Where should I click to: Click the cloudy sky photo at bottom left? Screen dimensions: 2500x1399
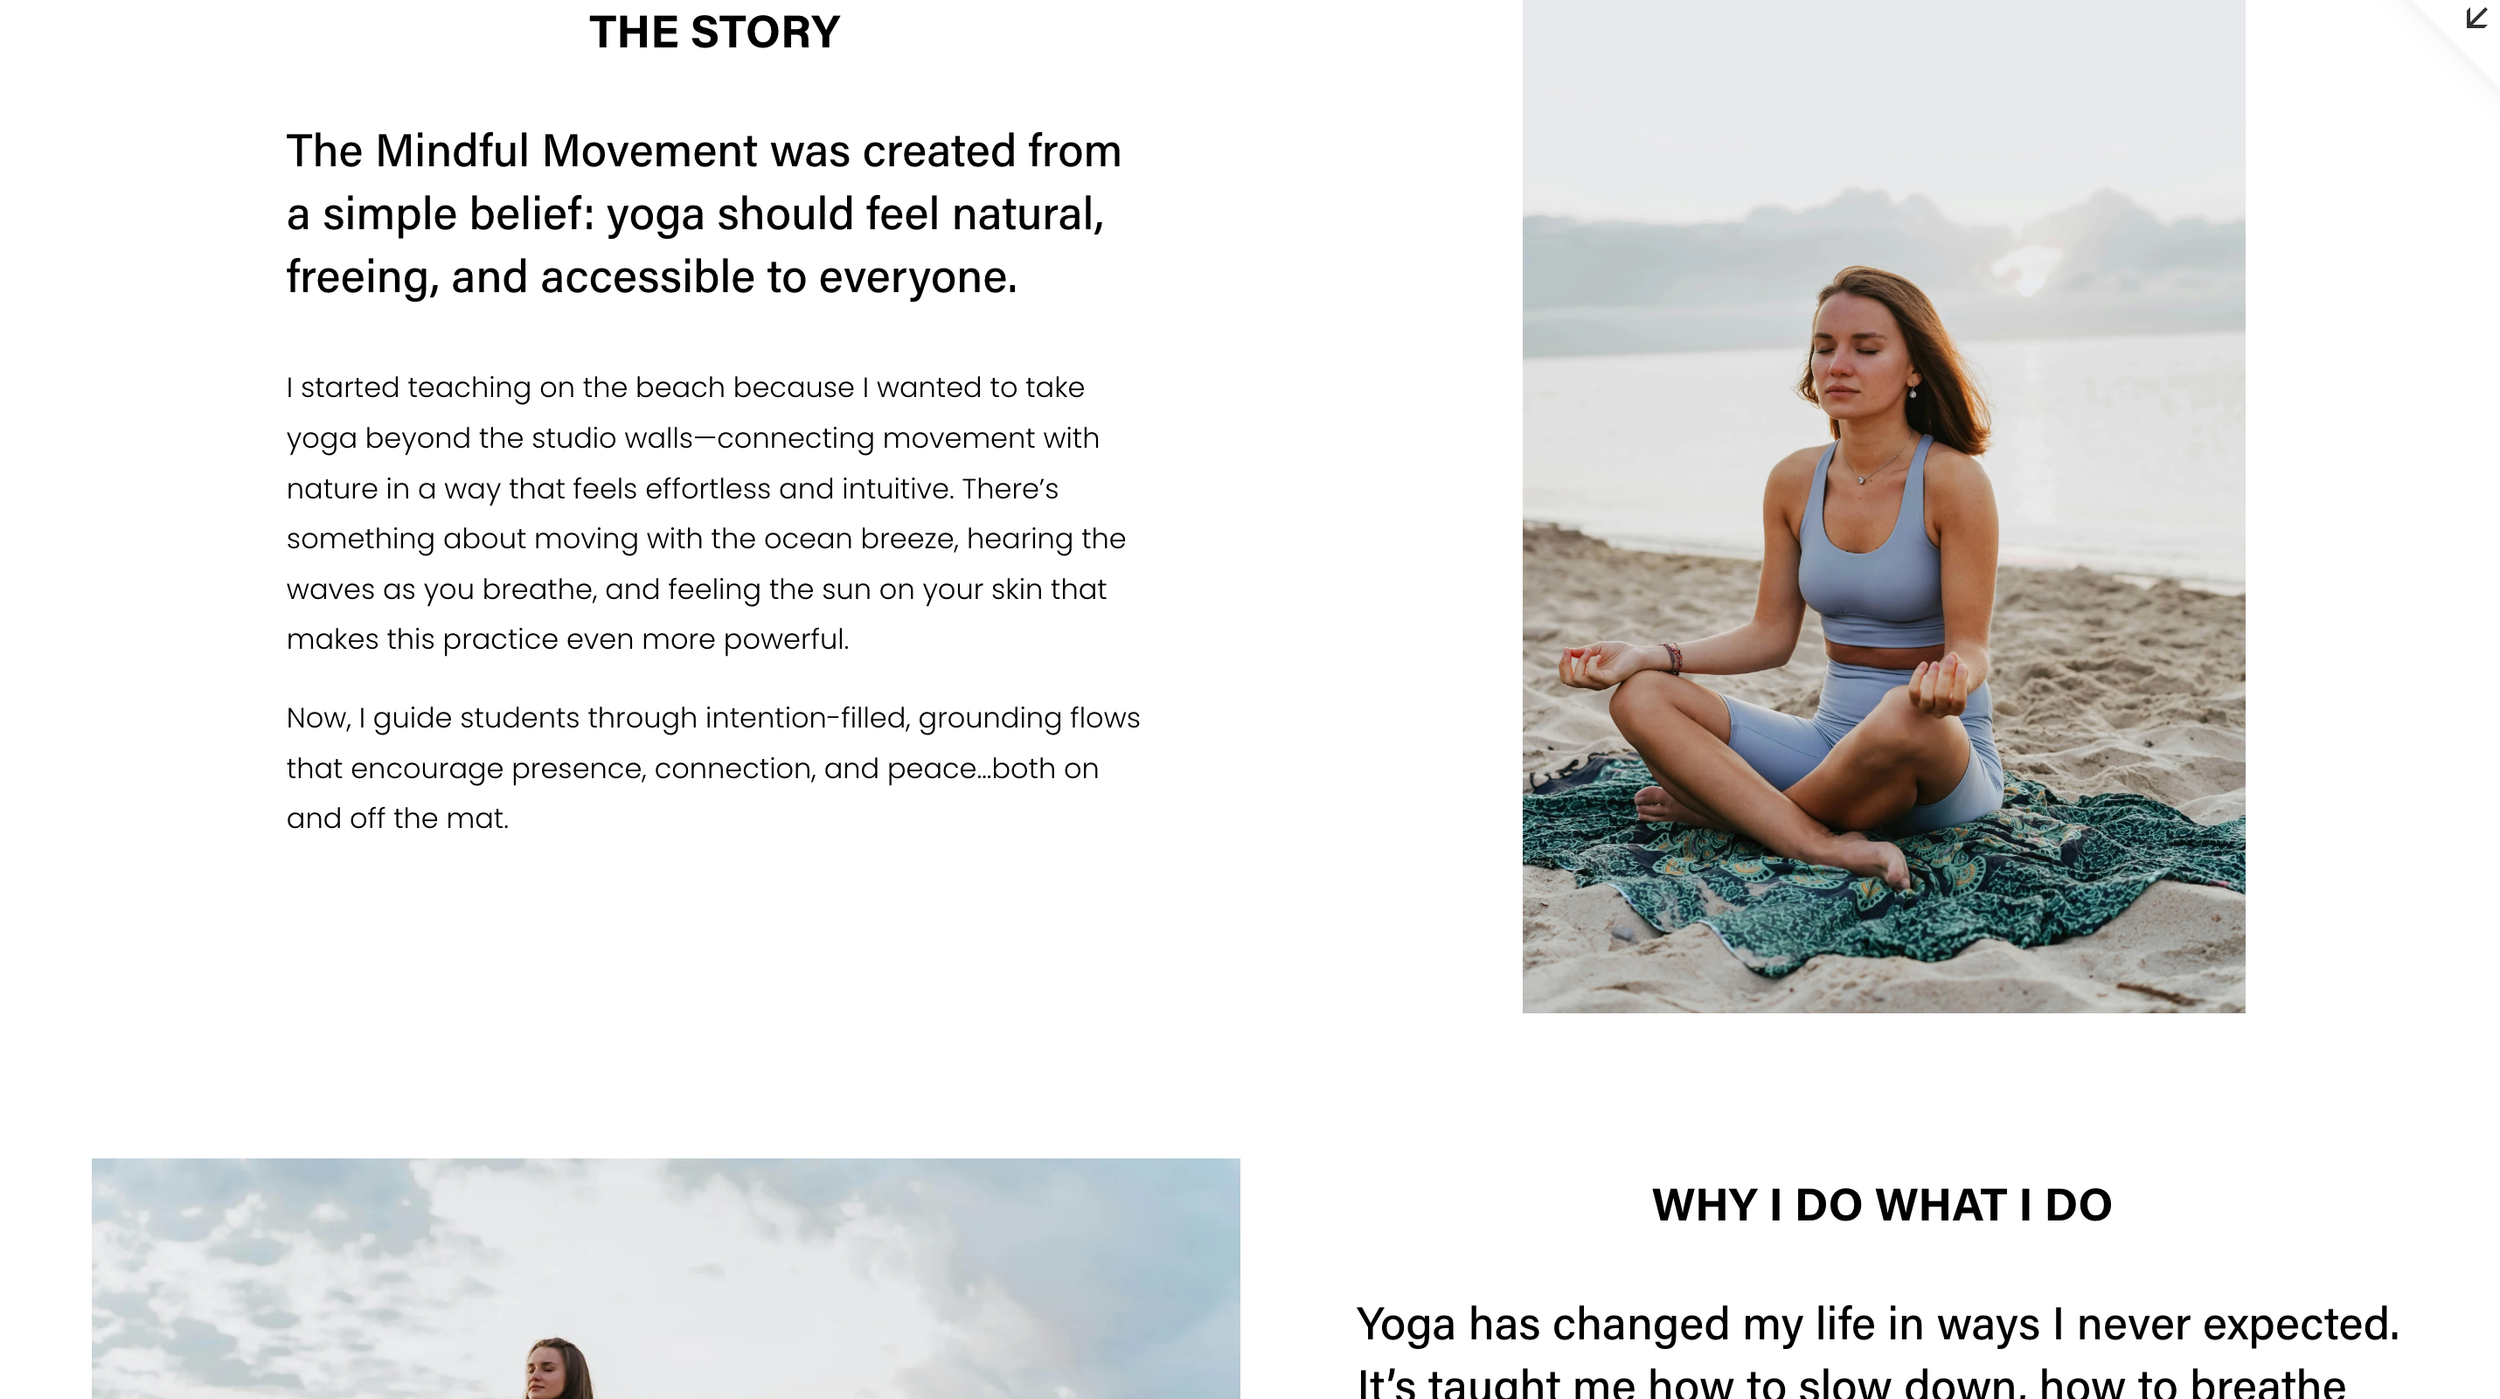tap(665, 1278)
